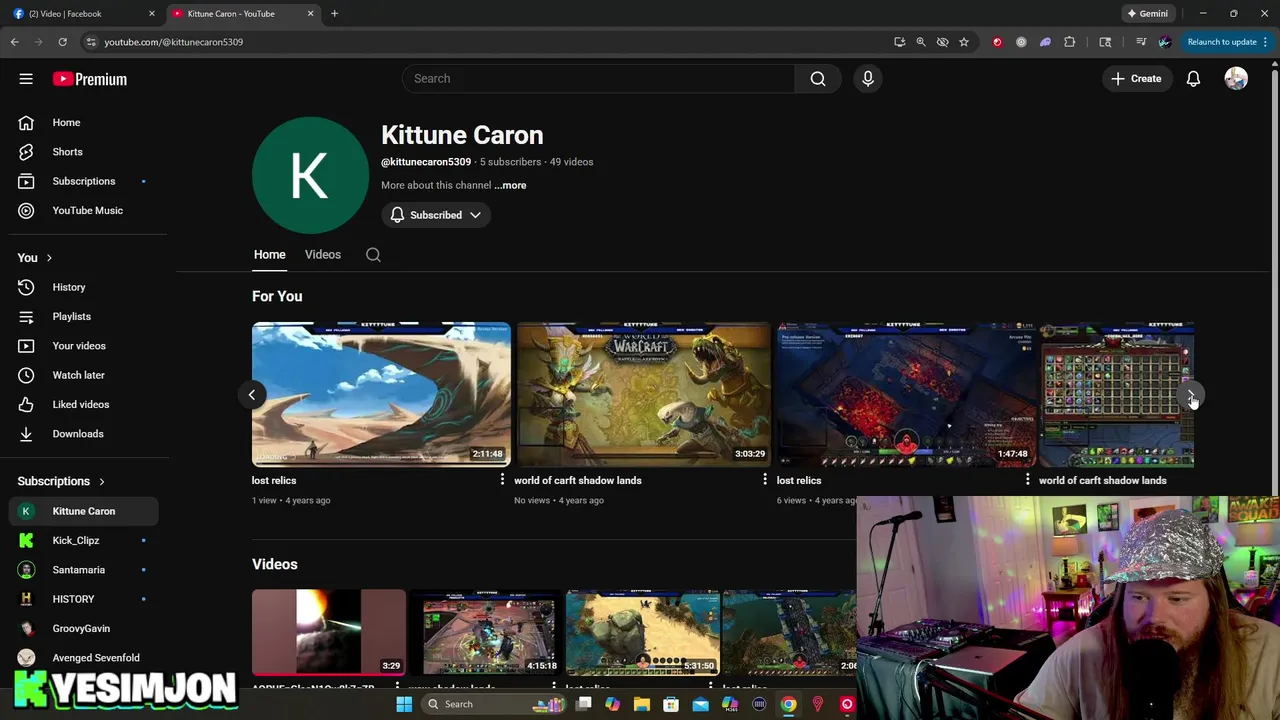Open GroovyGavin subscription channel
The image size is (1280, 720).
[84, 628]
